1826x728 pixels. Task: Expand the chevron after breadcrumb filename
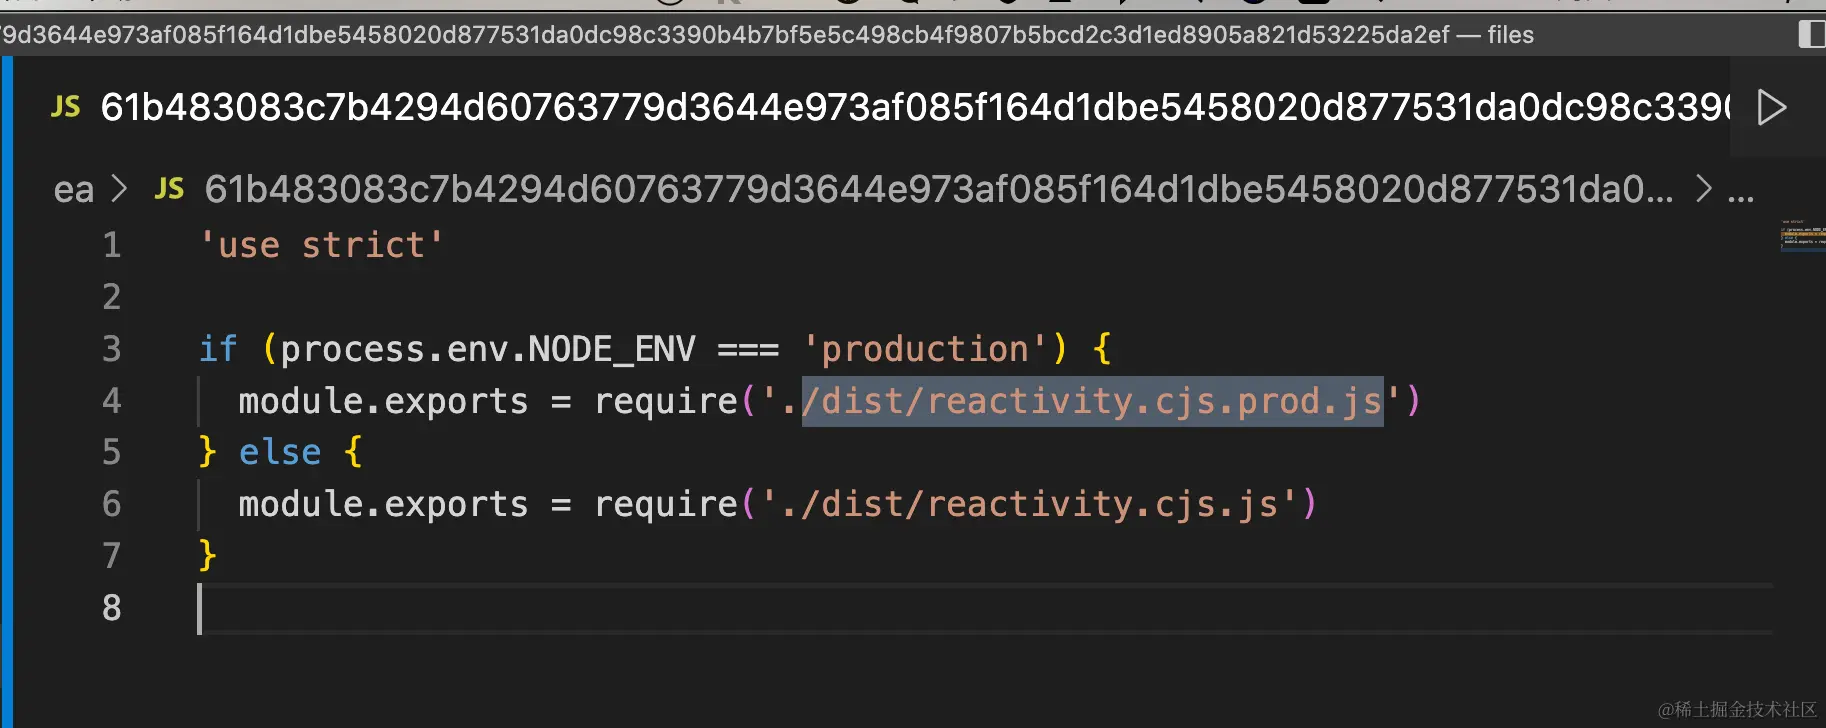(1704, 188)
